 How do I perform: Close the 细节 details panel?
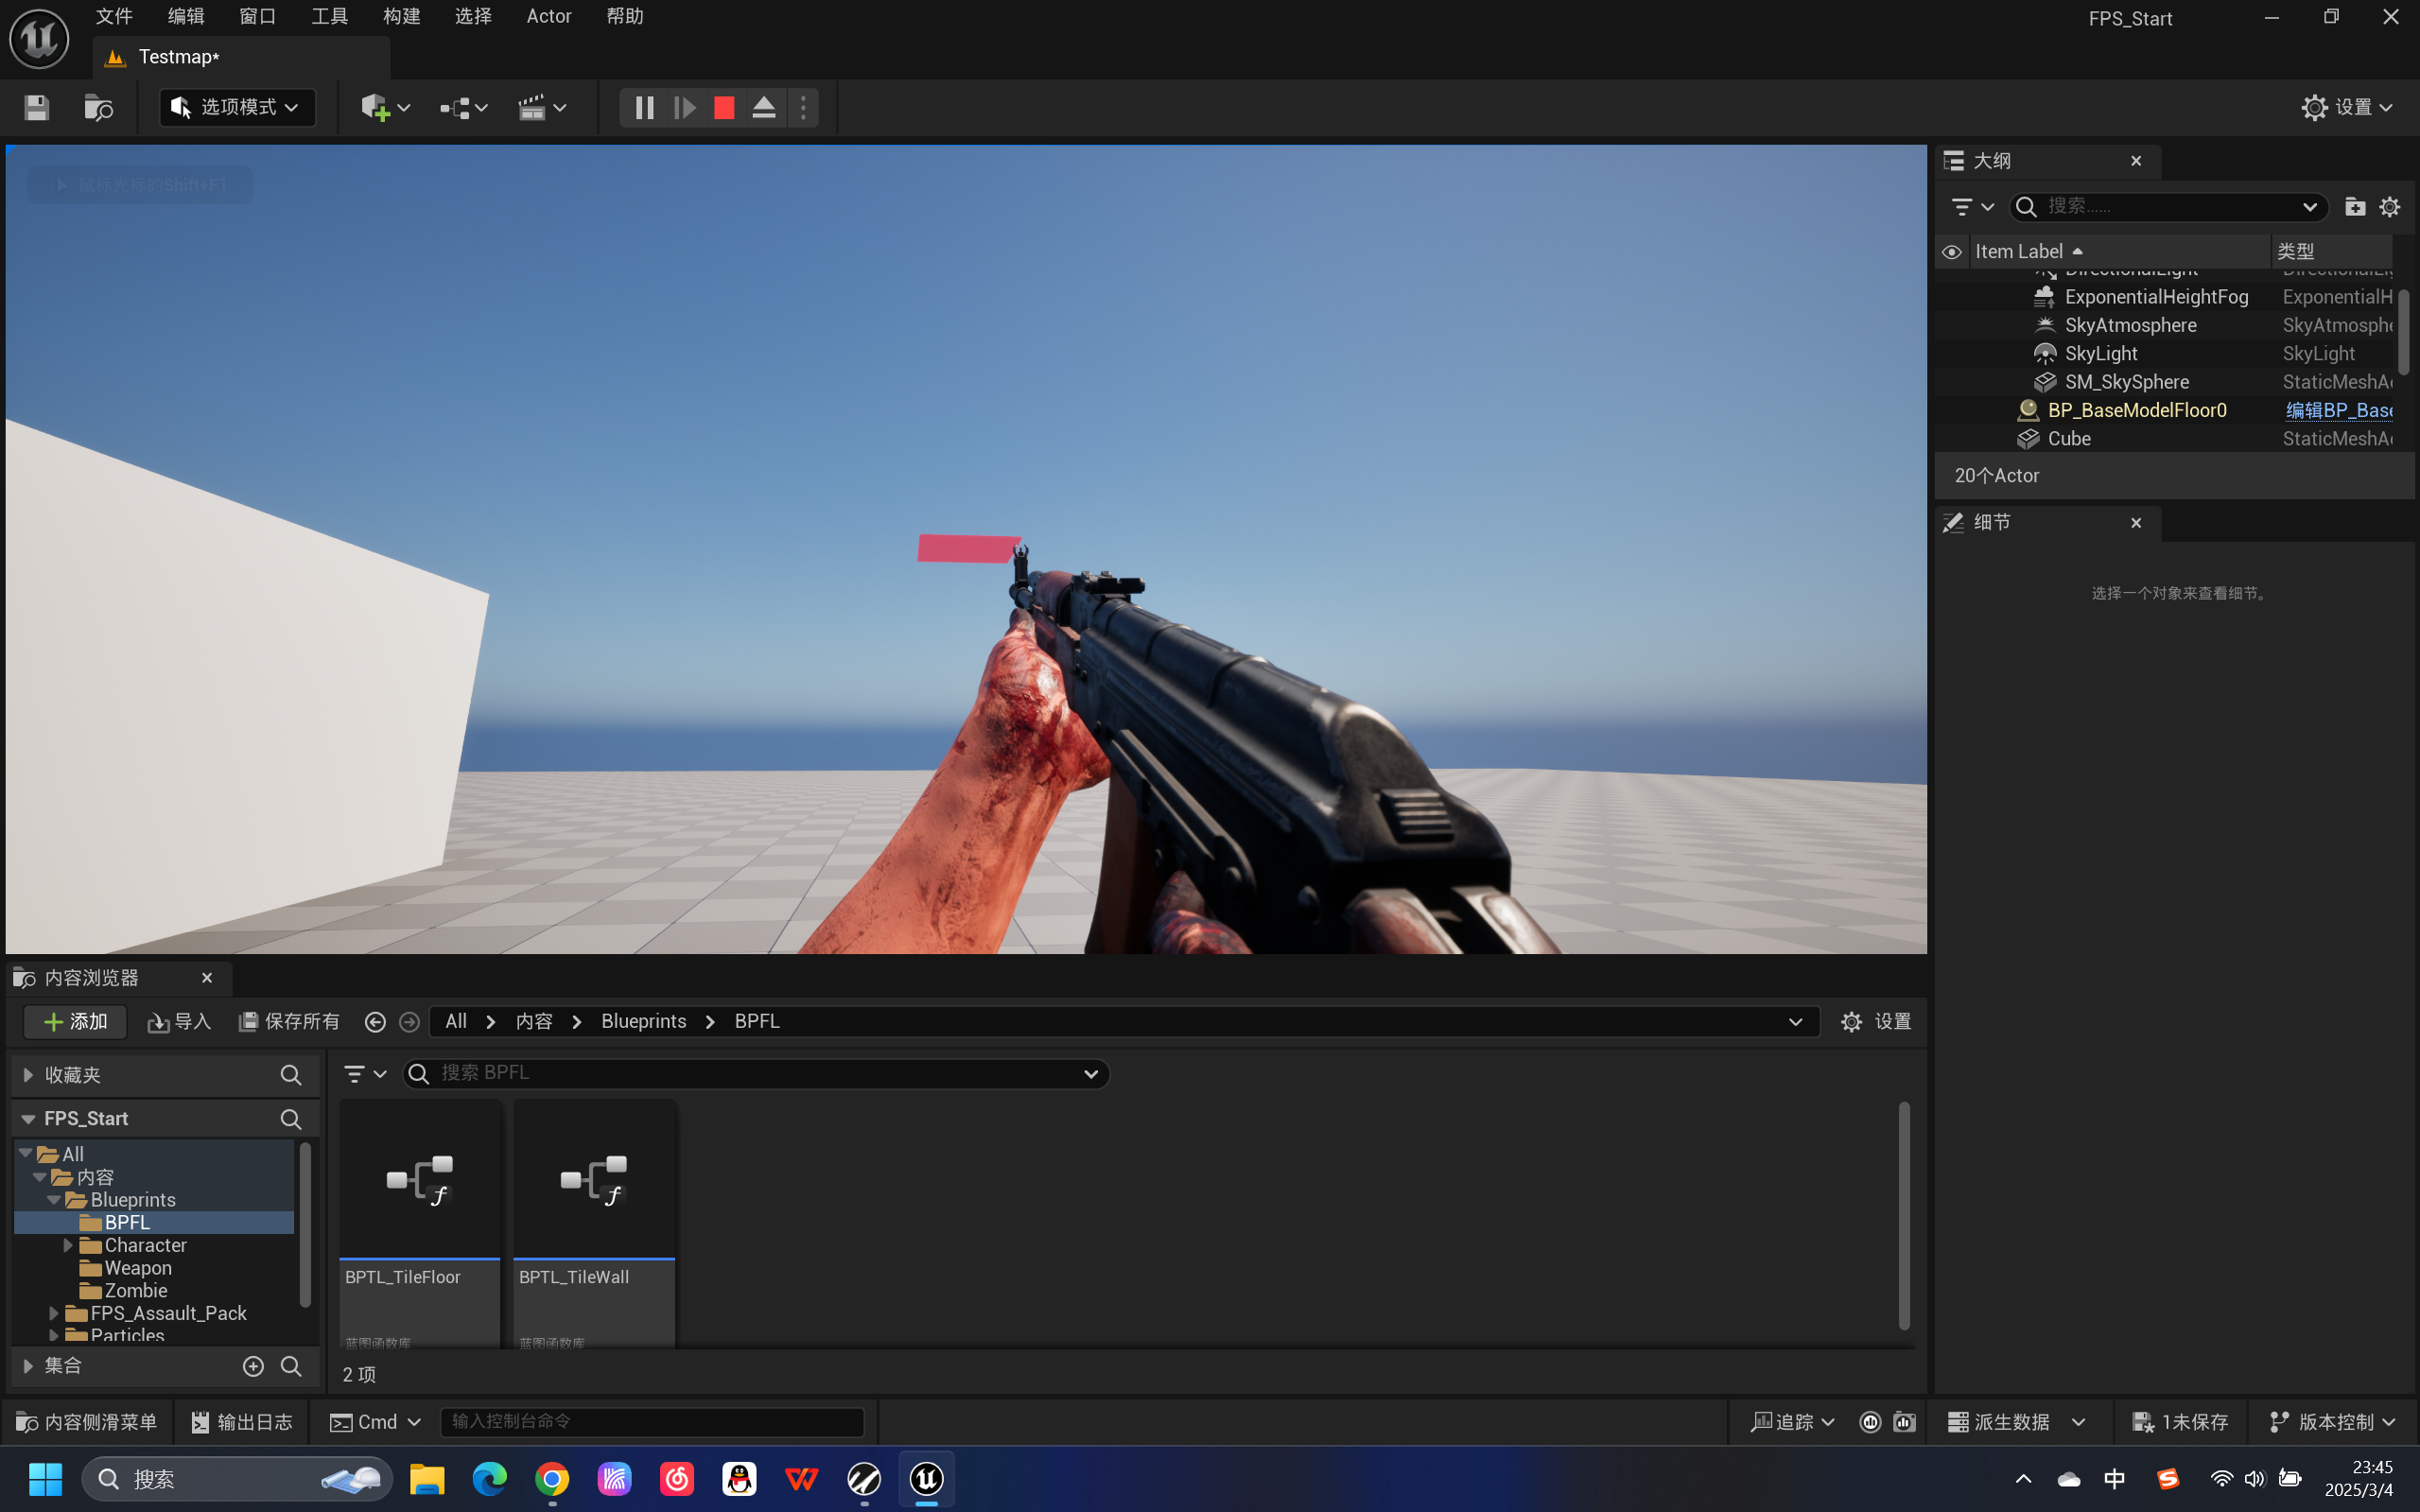(2136, 523)
